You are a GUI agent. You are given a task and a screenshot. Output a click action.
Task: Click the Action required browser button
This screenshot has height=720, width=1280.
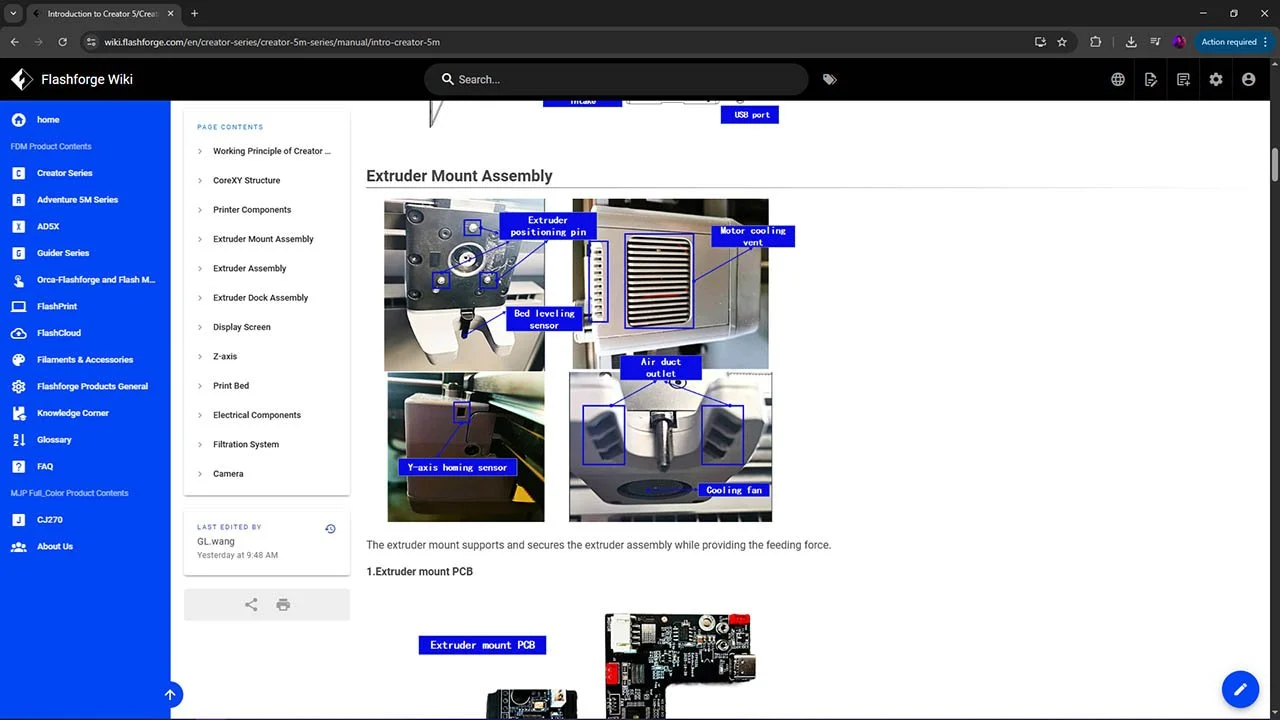pyautogui.click(x=1235, y=42)
